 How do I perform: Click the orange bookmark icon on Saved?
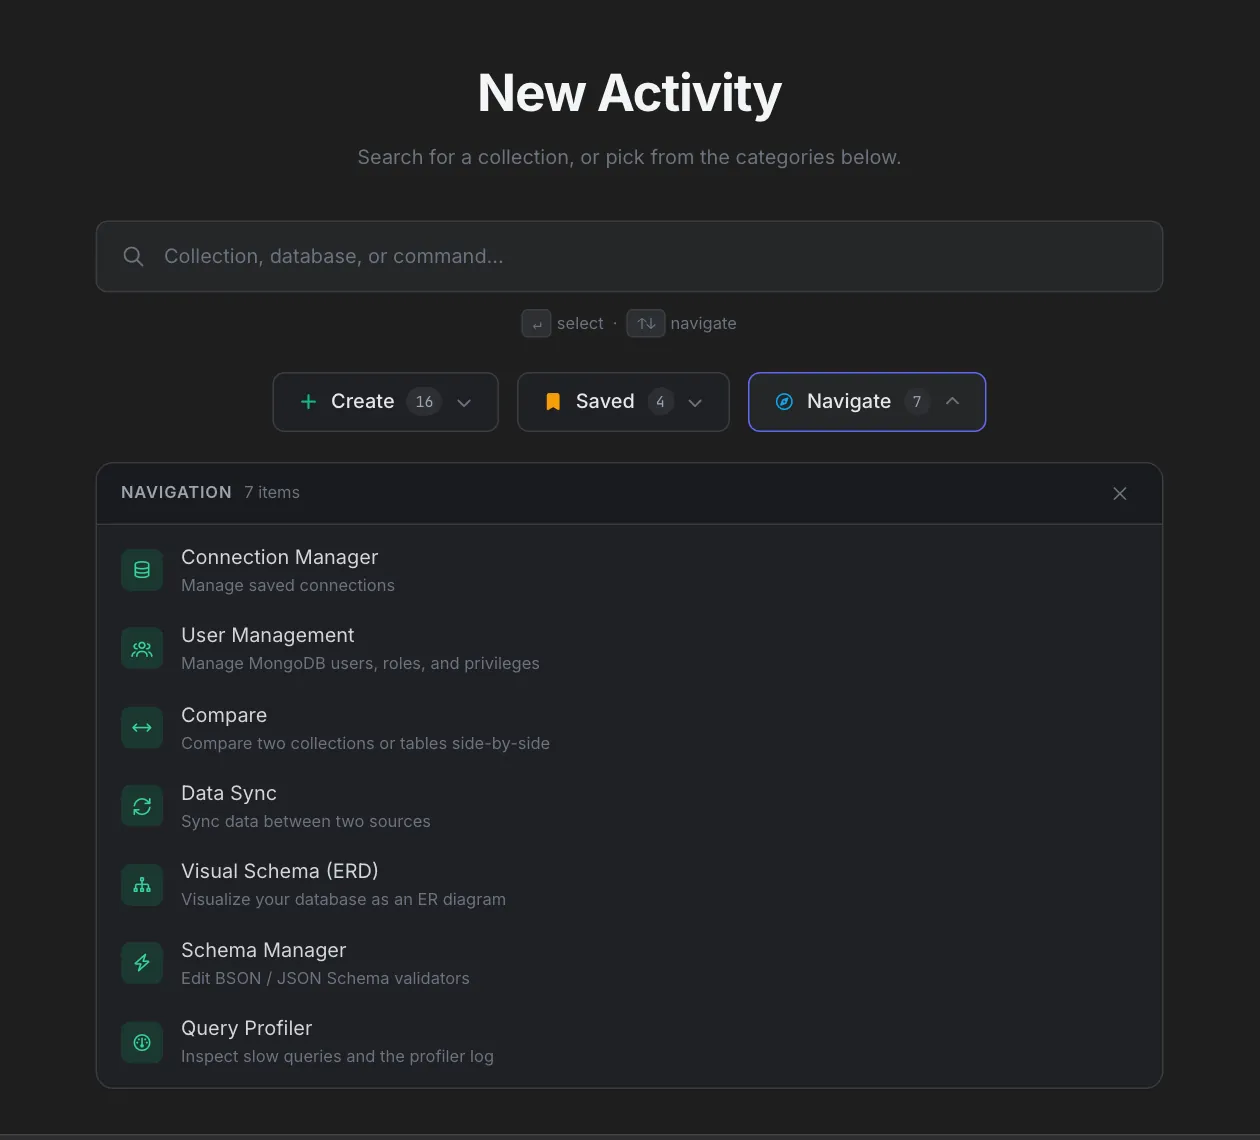click(x=553, y=402)
